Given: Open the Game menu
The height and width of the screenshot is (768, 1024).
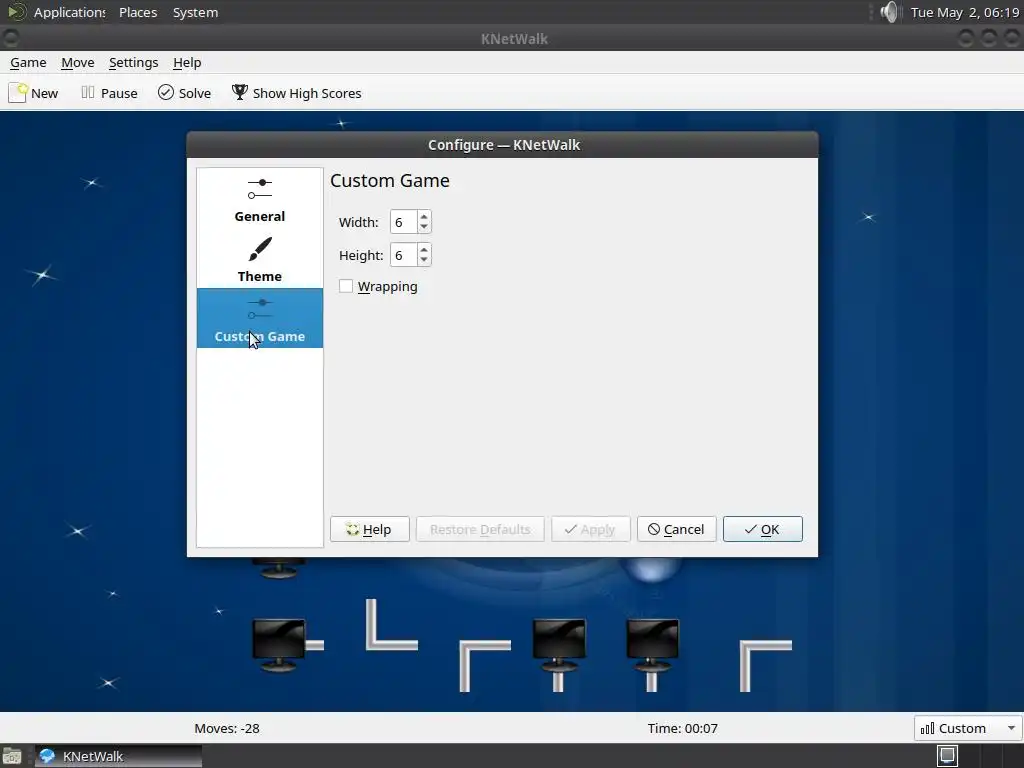Looking at the screenshot, I should pyautogui.click(x=28, y=63).
